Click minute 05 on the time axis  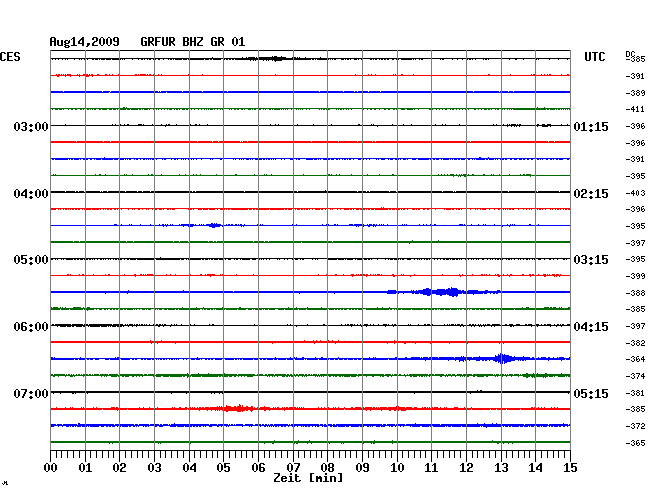223,467
